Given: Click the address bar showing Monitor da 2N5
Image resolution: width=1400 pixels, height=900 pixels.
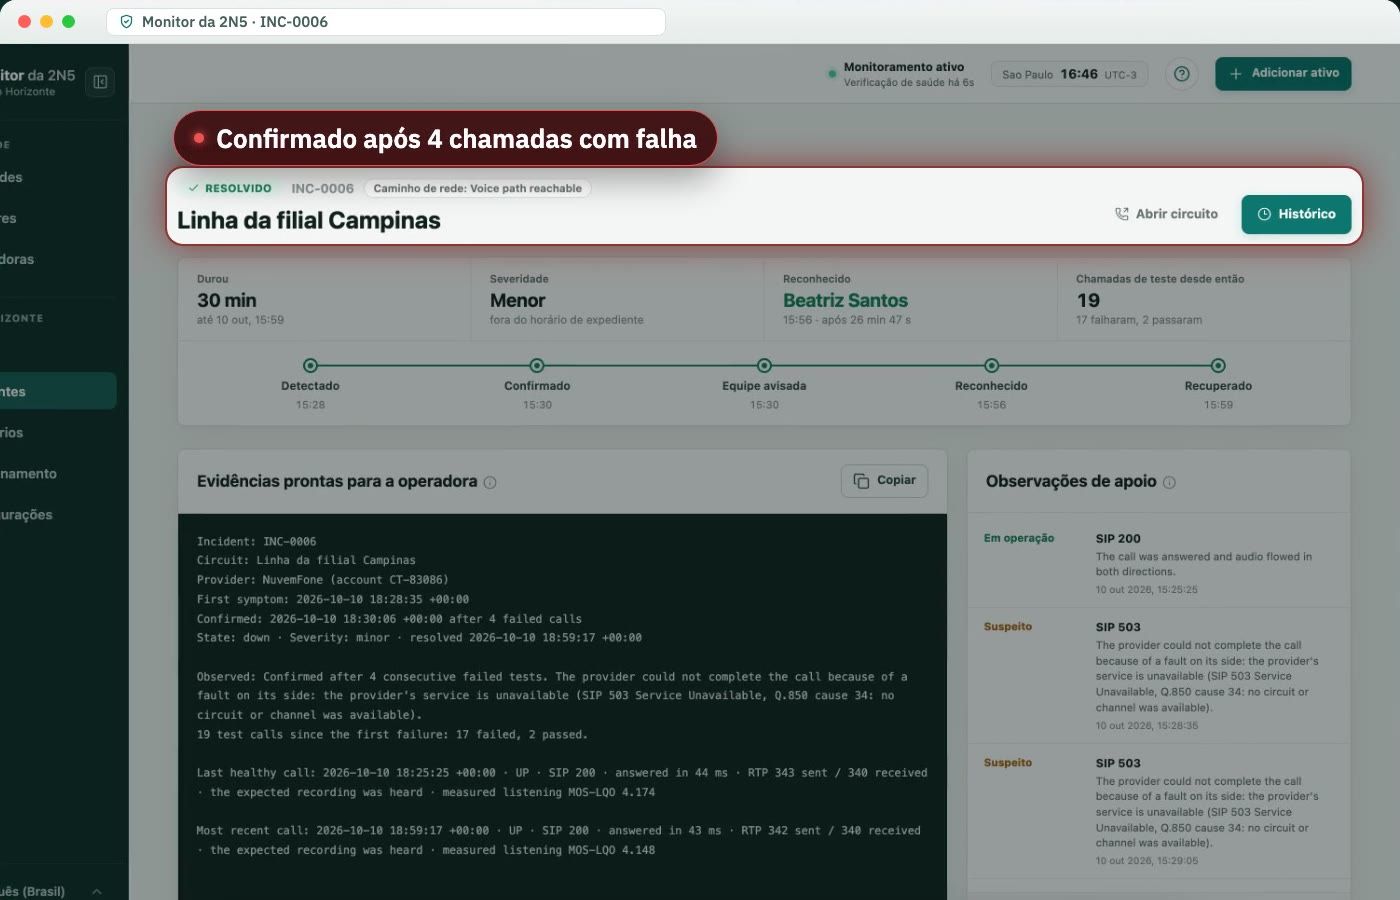Looking at the screenshot, I should coord(386,22).
